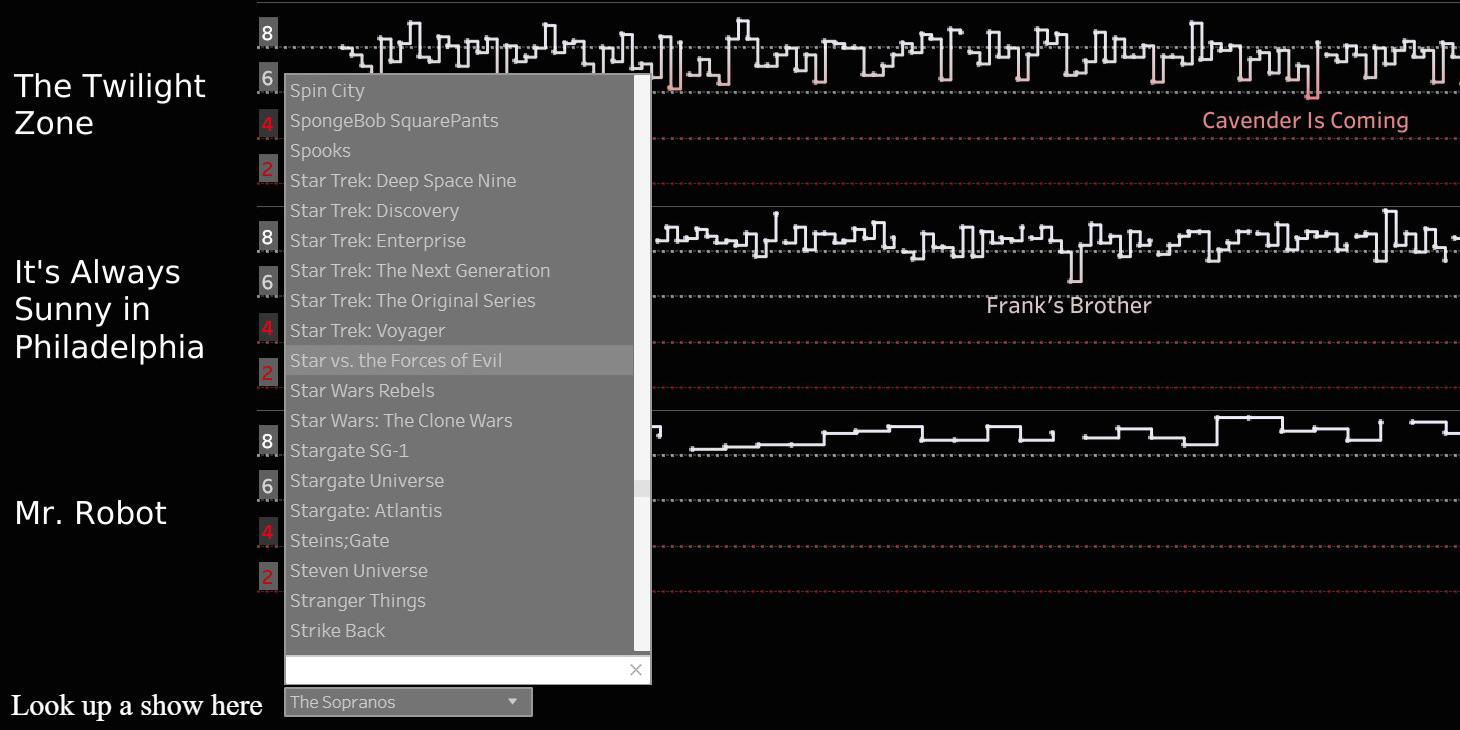Viewport: 1460px width, 730px height.
Task: Select Stranger Things from the list
Action: [357, 601]
